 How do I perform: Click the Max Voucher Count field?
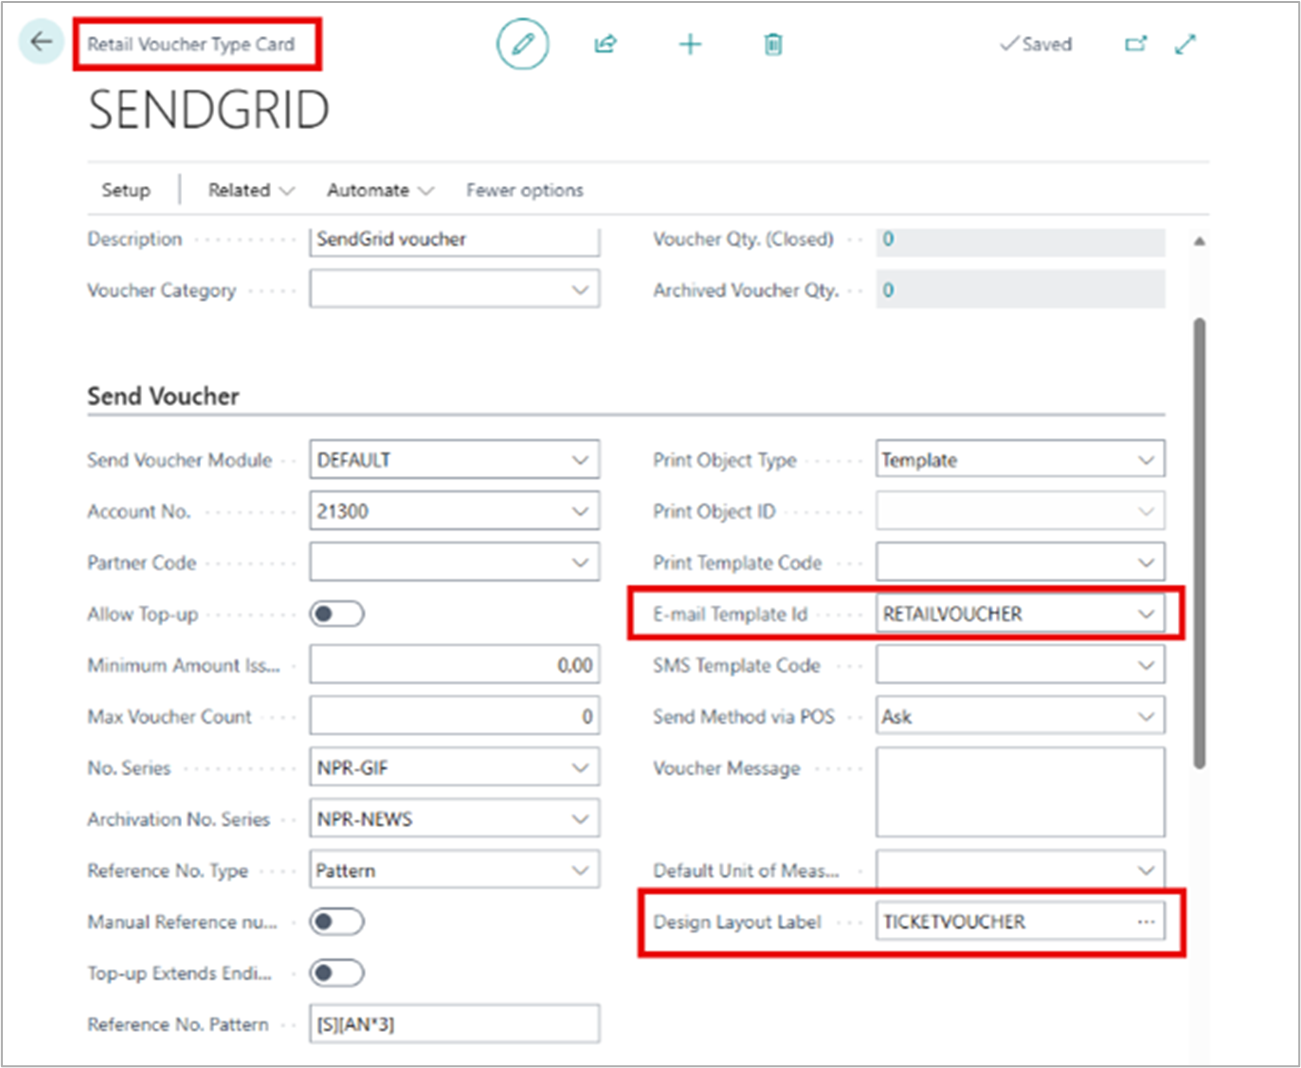pyautogui.click(x=454, y=716)
